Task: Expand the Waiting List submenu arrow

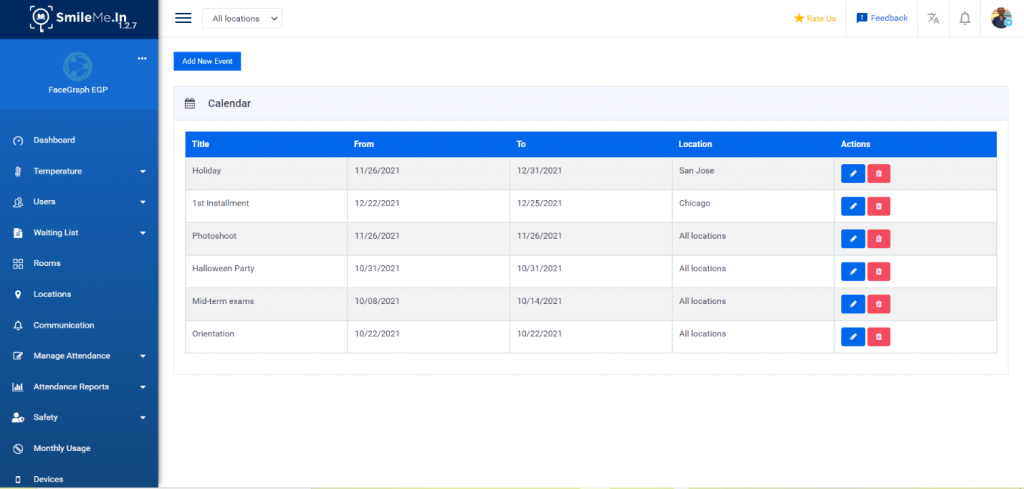Action: (143, 233)
